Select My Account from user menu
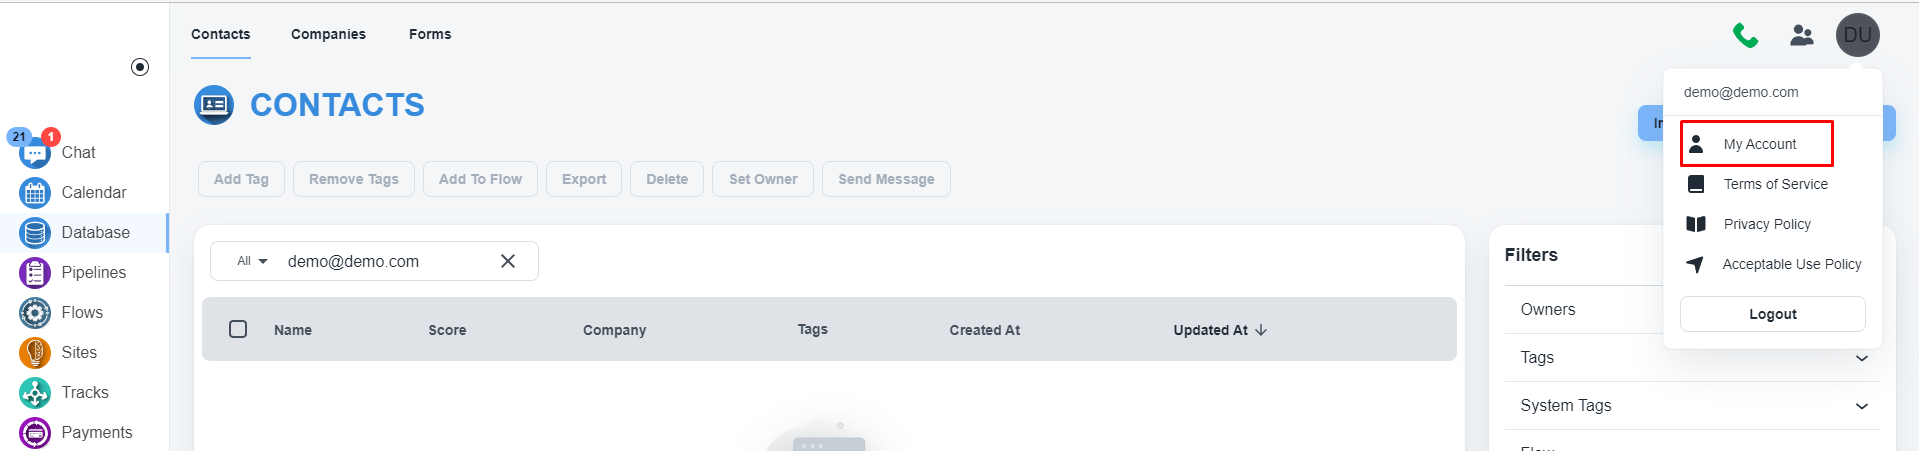The width and height of the screenshot is (1919, 451). [x=1758, y=144]
